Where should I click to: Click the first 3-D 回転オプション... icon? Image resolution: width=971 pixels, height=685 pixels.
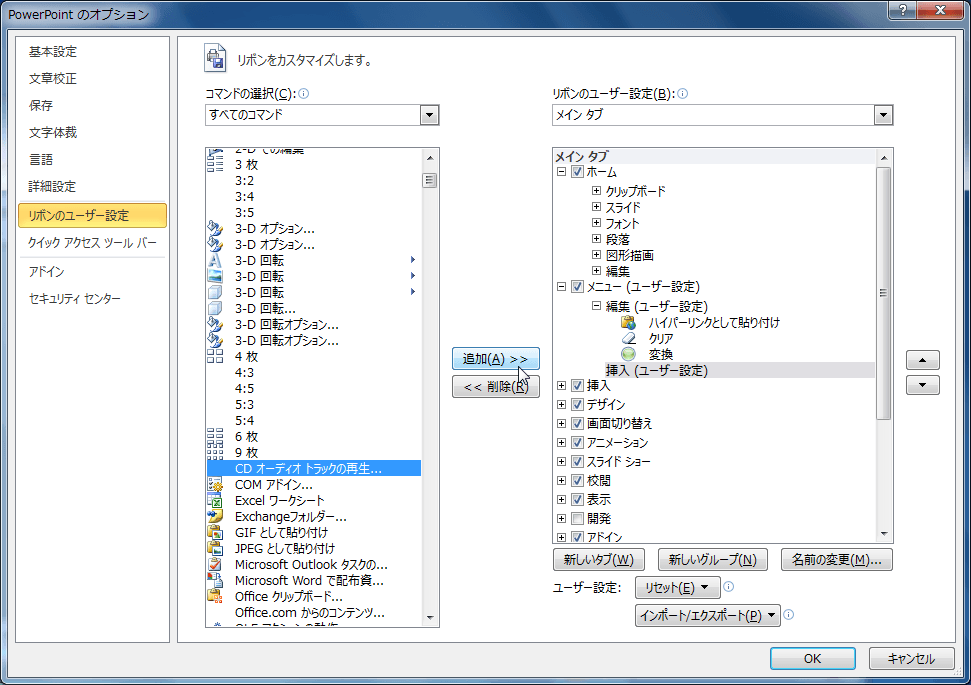215,325
